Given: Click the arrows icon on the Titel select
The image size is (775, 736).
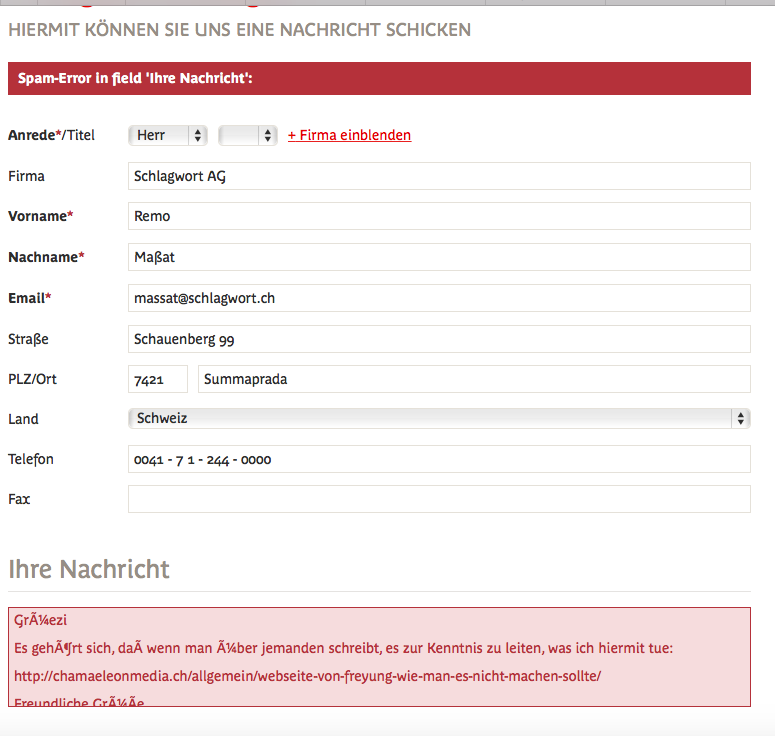Looking at the screenshot, I should [x=267, y=135].
